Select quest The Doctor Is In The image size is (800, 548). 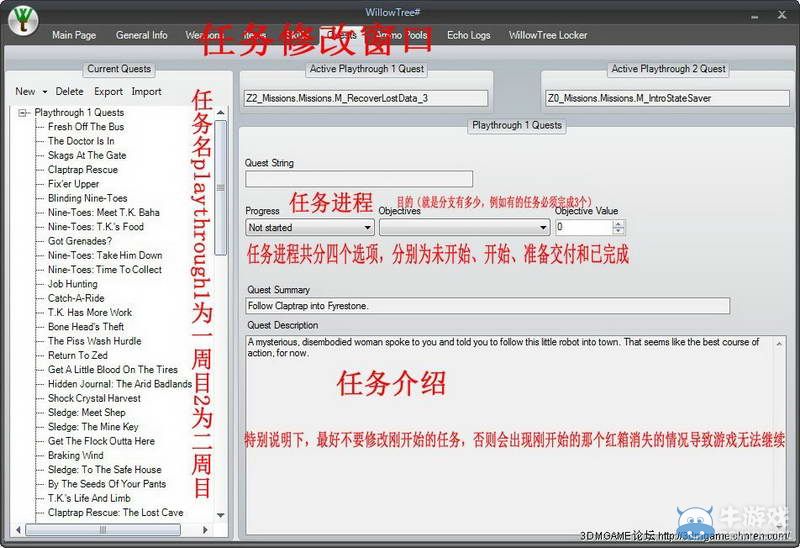(x=81, y=141)
